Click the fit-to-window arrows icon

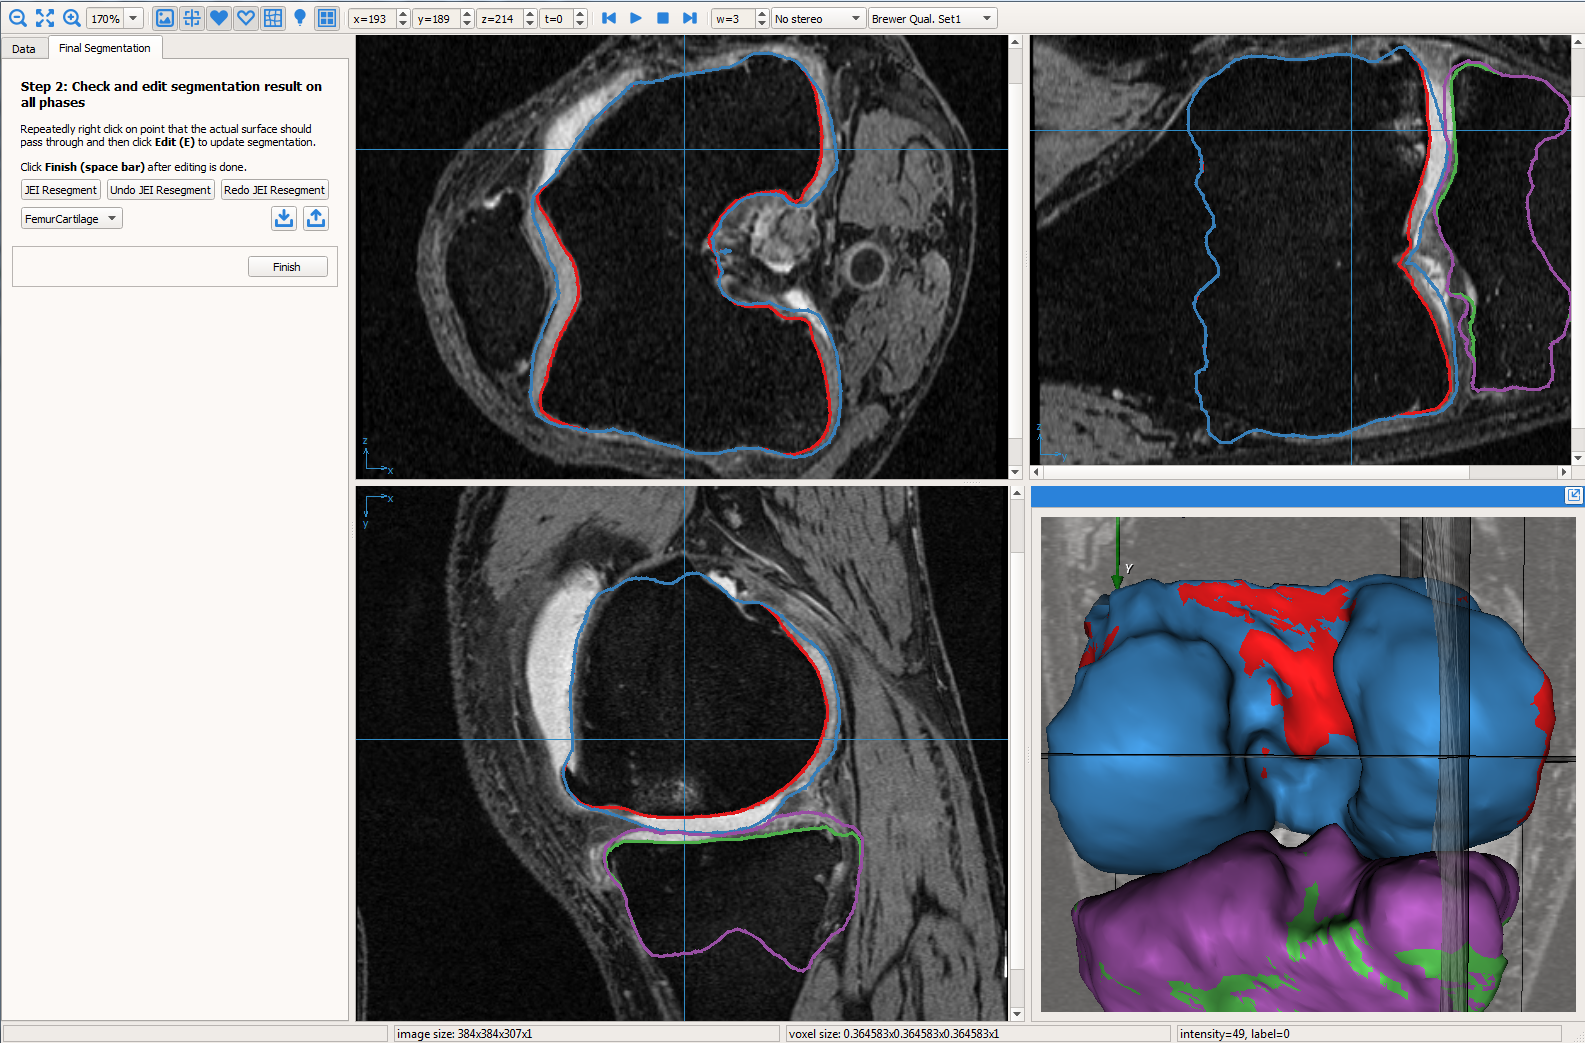pos(45,18)
